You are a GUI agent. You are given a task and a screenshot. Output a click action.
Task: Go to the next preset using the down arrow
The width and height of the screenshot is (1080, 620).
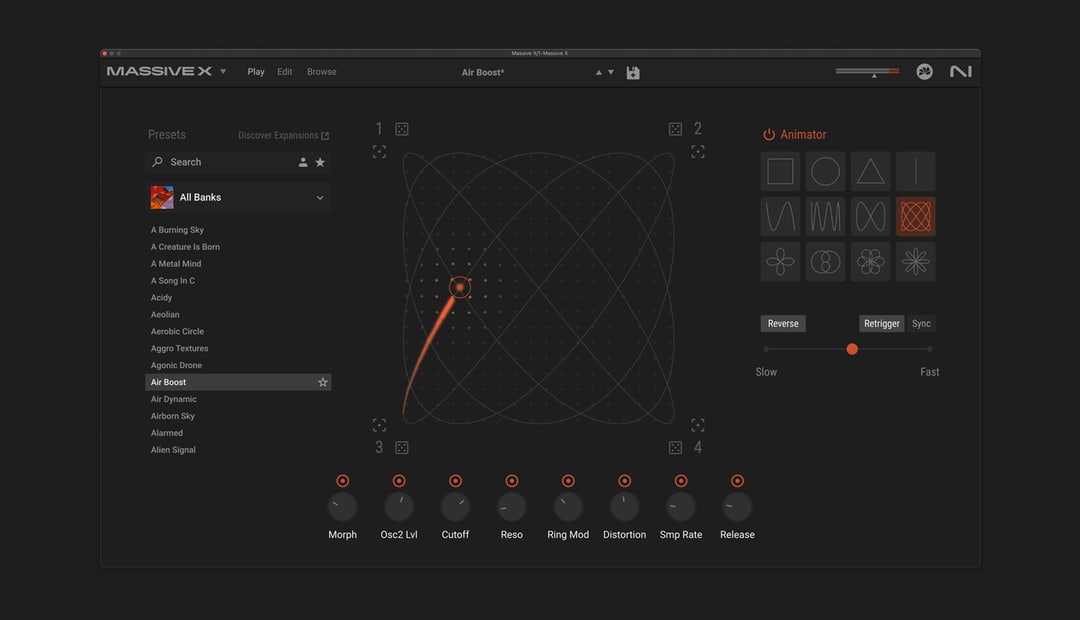coord(611,73)
